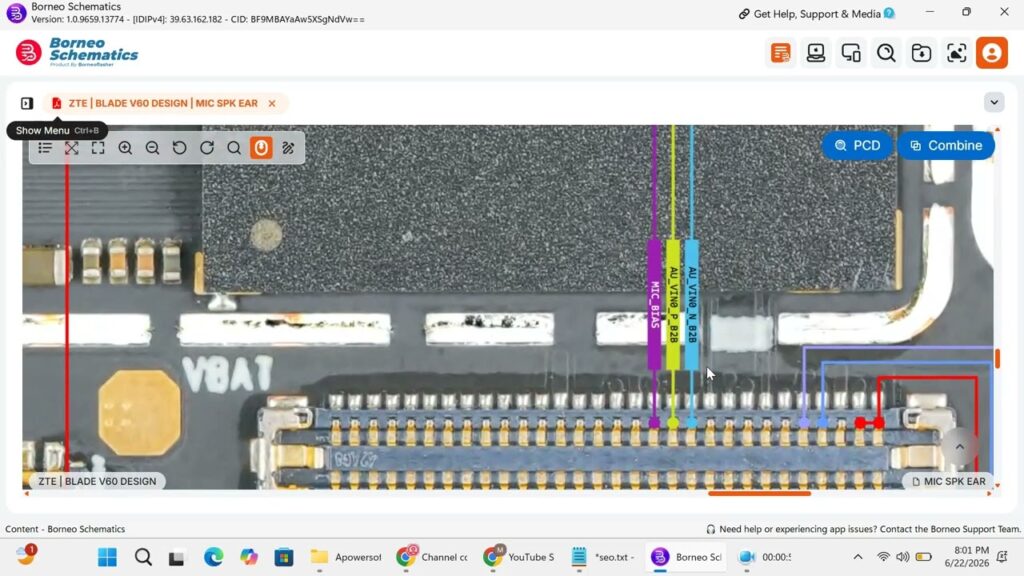Viewport: 1024px width, 576px height.
Task: Toggle the Show Menu sidebar panel icon
Action: click(27, 103)
